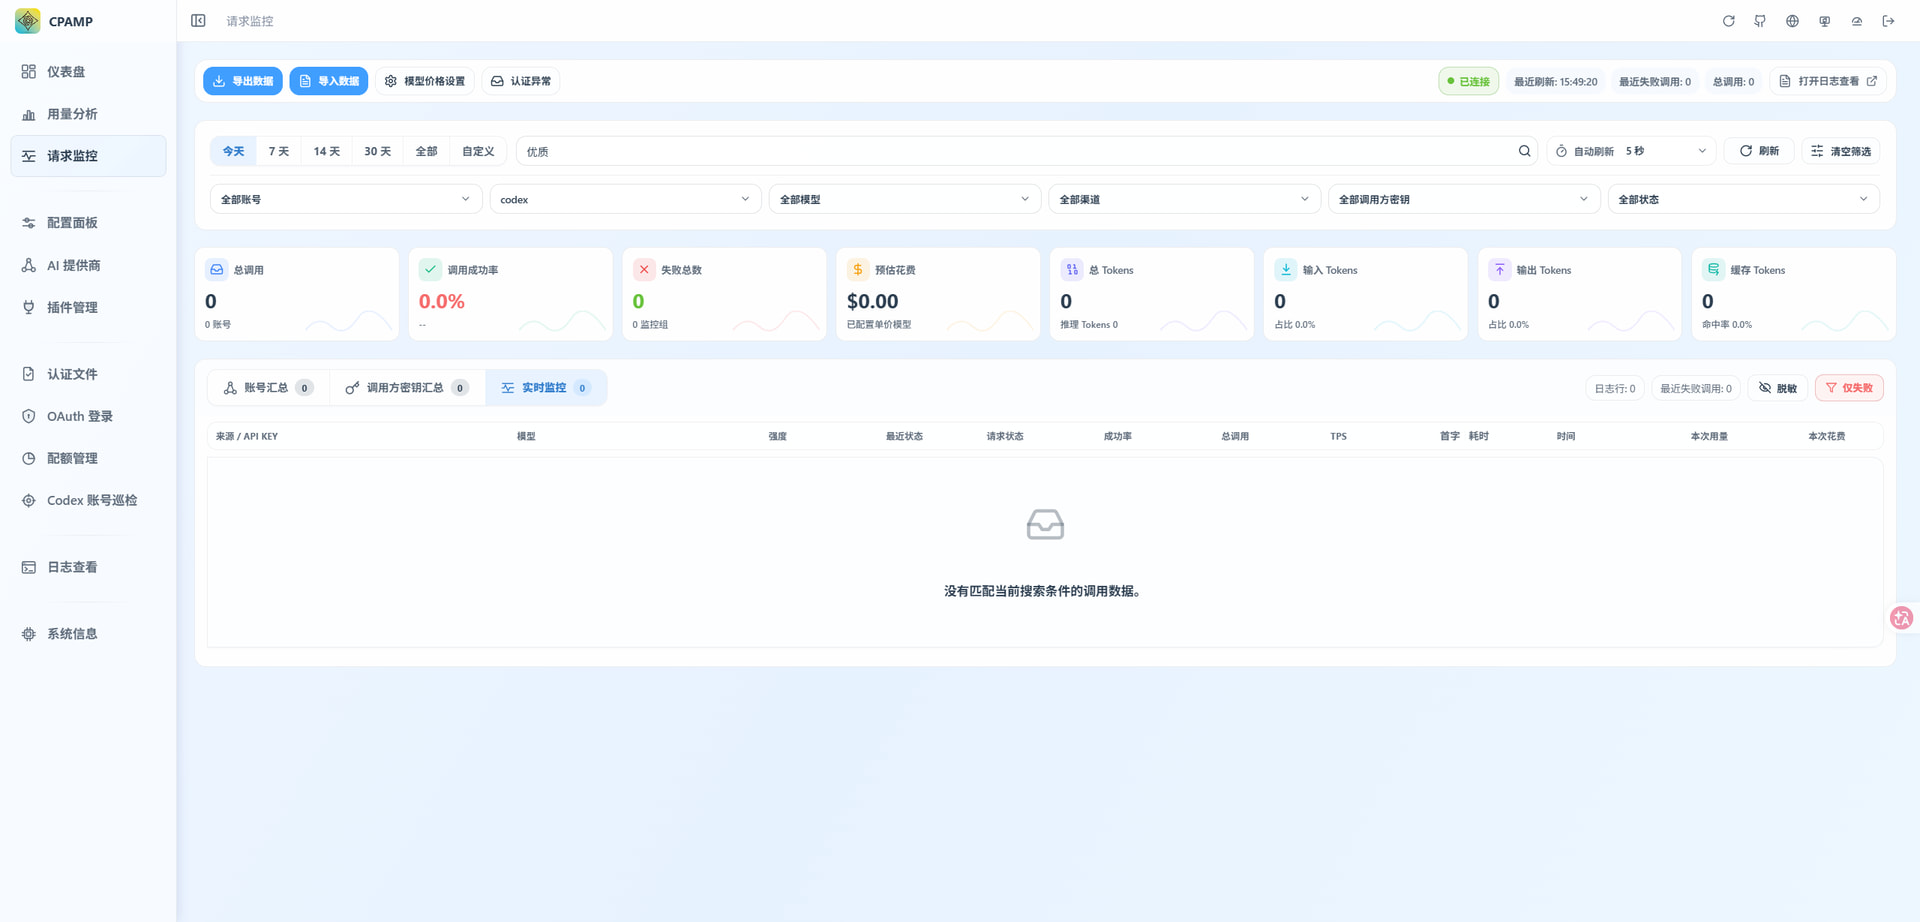Click the 输出 Tokens upload icon
1920x922 pixels.
1500,269
